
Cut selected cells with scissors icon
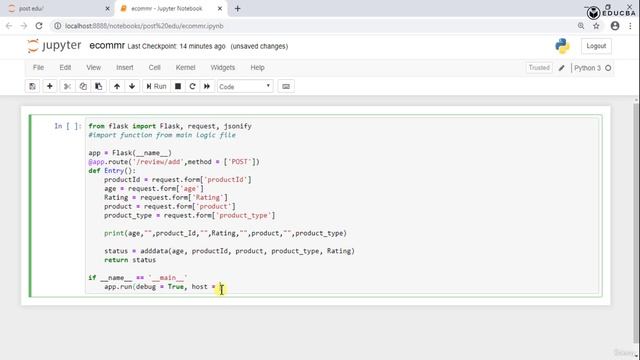click(67, 87)
